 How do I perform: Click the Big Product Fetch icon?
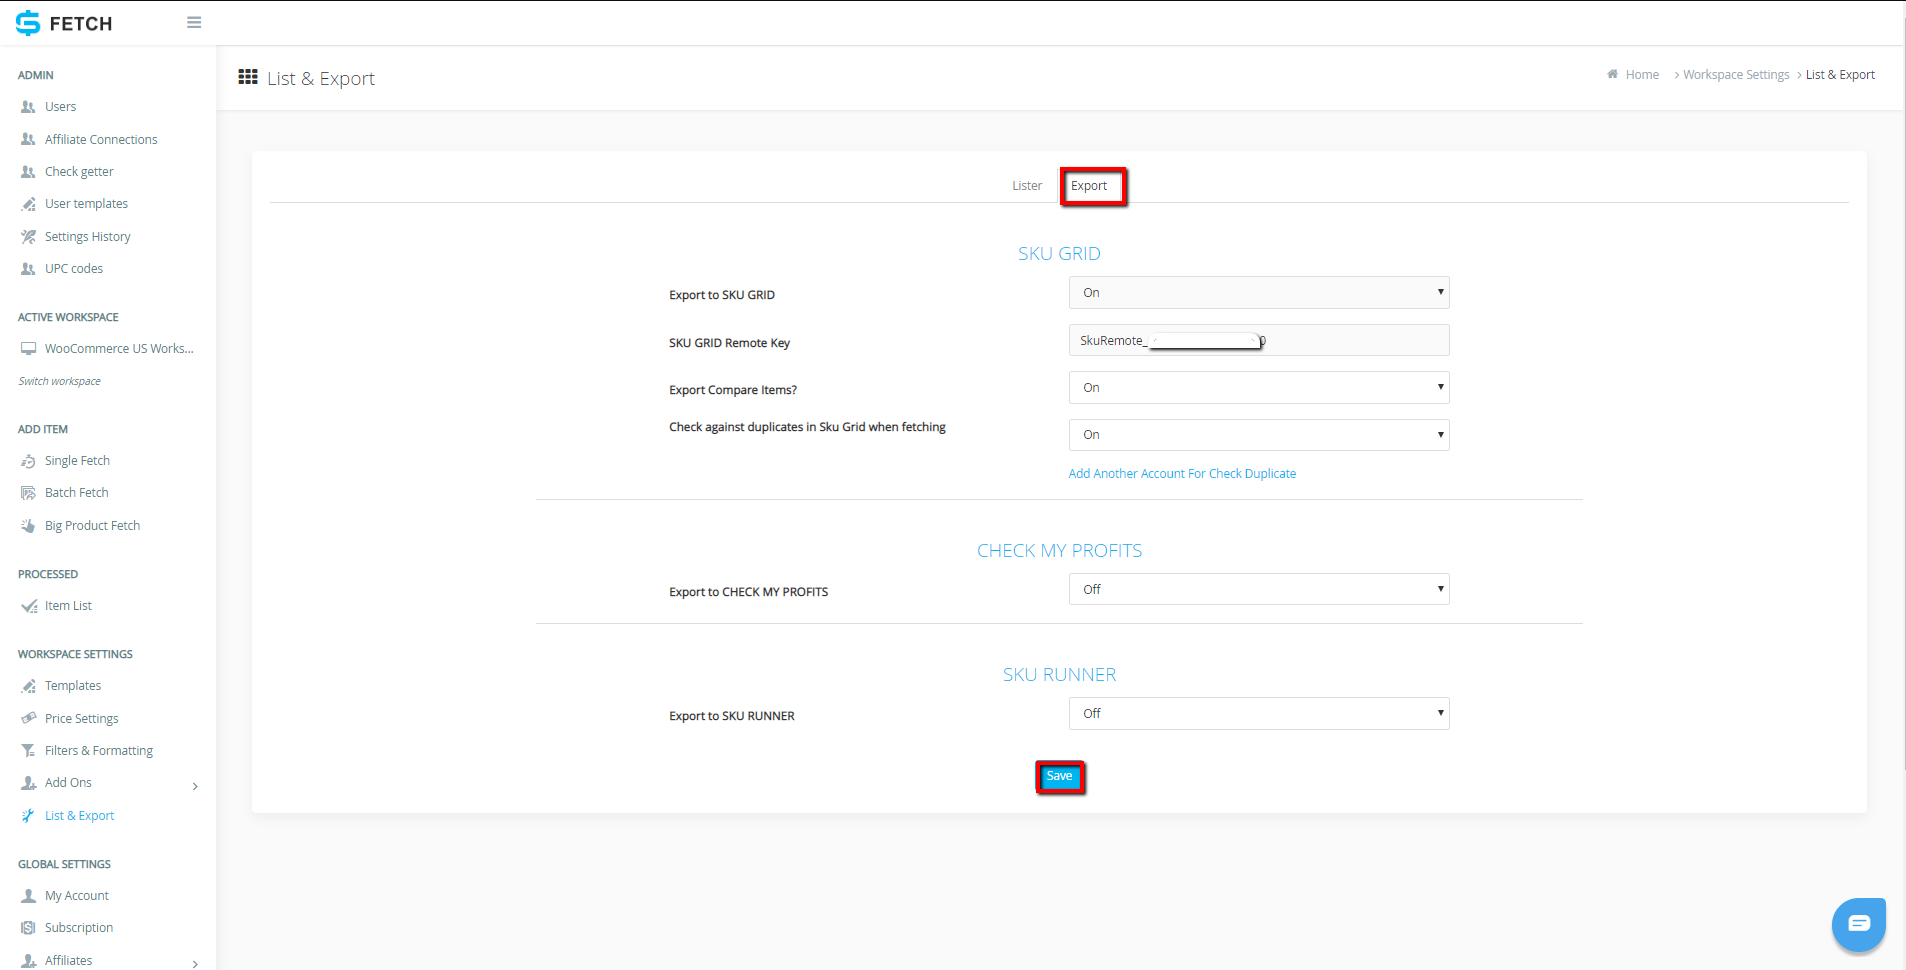pyautogui.click(x=28, y=526)
